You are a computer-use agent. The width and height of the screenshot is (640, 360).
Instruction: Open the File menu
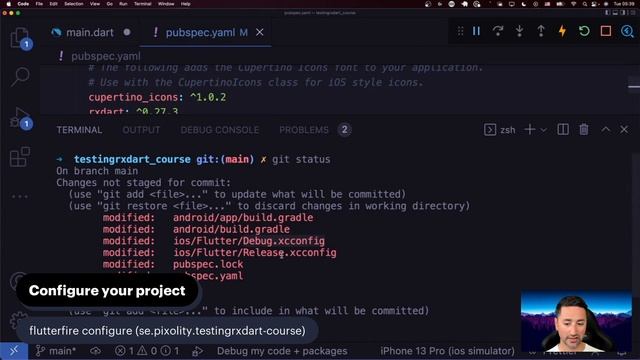[39, 4]
